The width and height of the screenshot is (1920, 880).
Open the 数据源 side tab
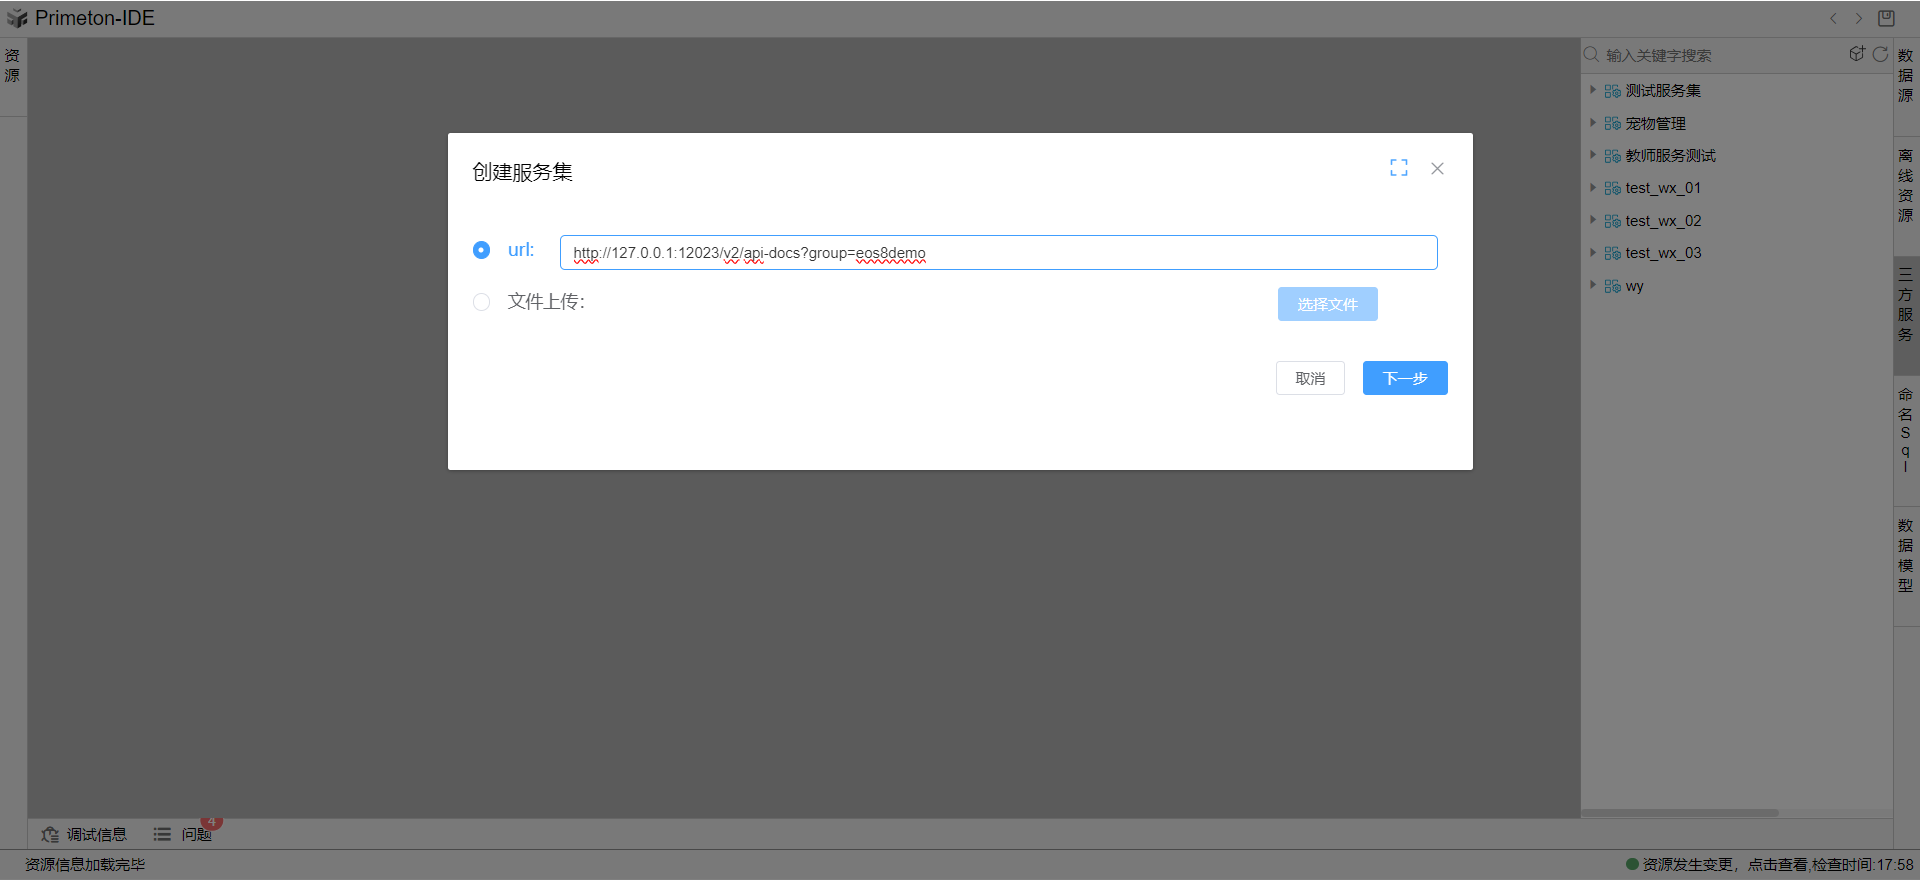1905,76
